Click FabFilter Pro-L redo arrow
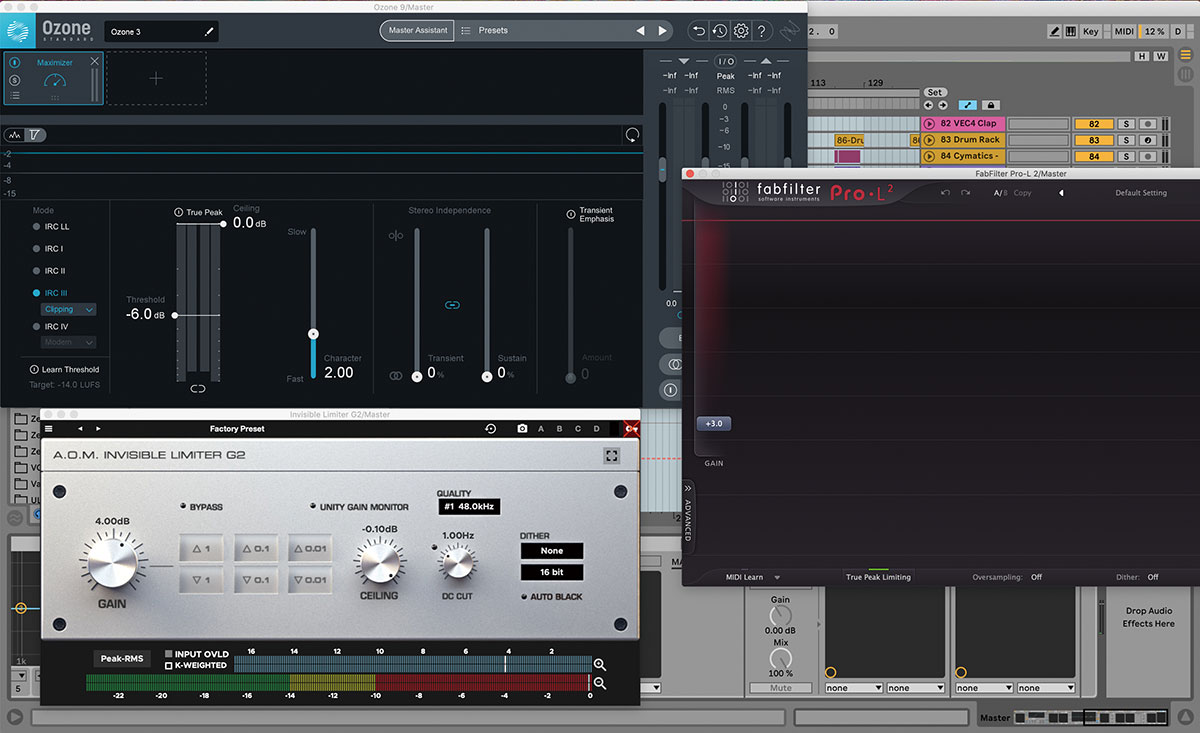 pyautogui.click(x=965, y=192)
